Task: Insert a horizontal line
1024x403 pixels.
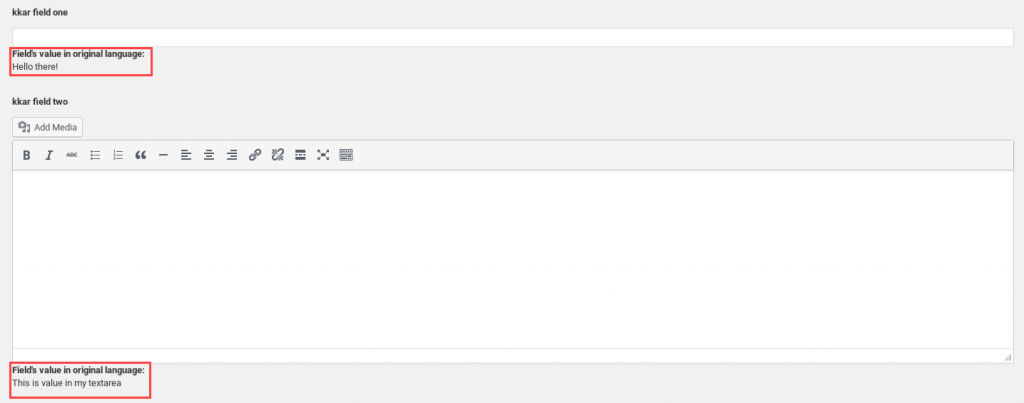Action: pos(163,155)
